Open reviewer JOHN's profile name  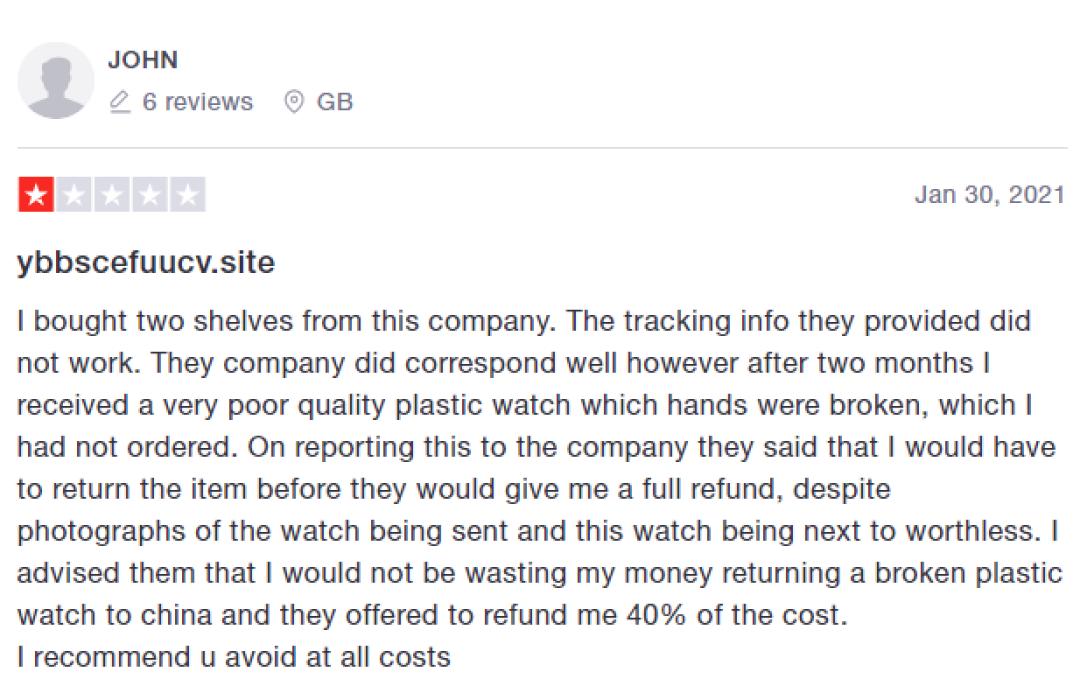tap(143, 60)
